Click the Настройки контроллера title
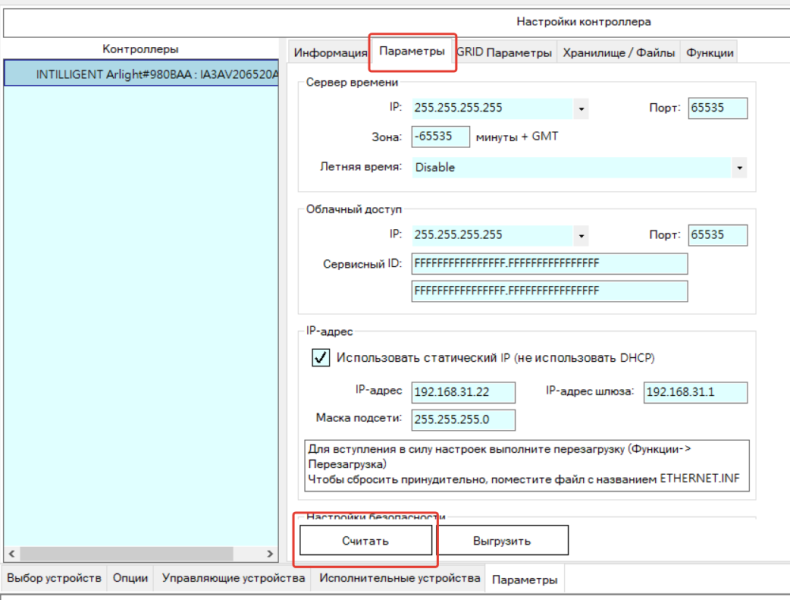This screenshot has height=600, width=790. [x=583, y=22]
